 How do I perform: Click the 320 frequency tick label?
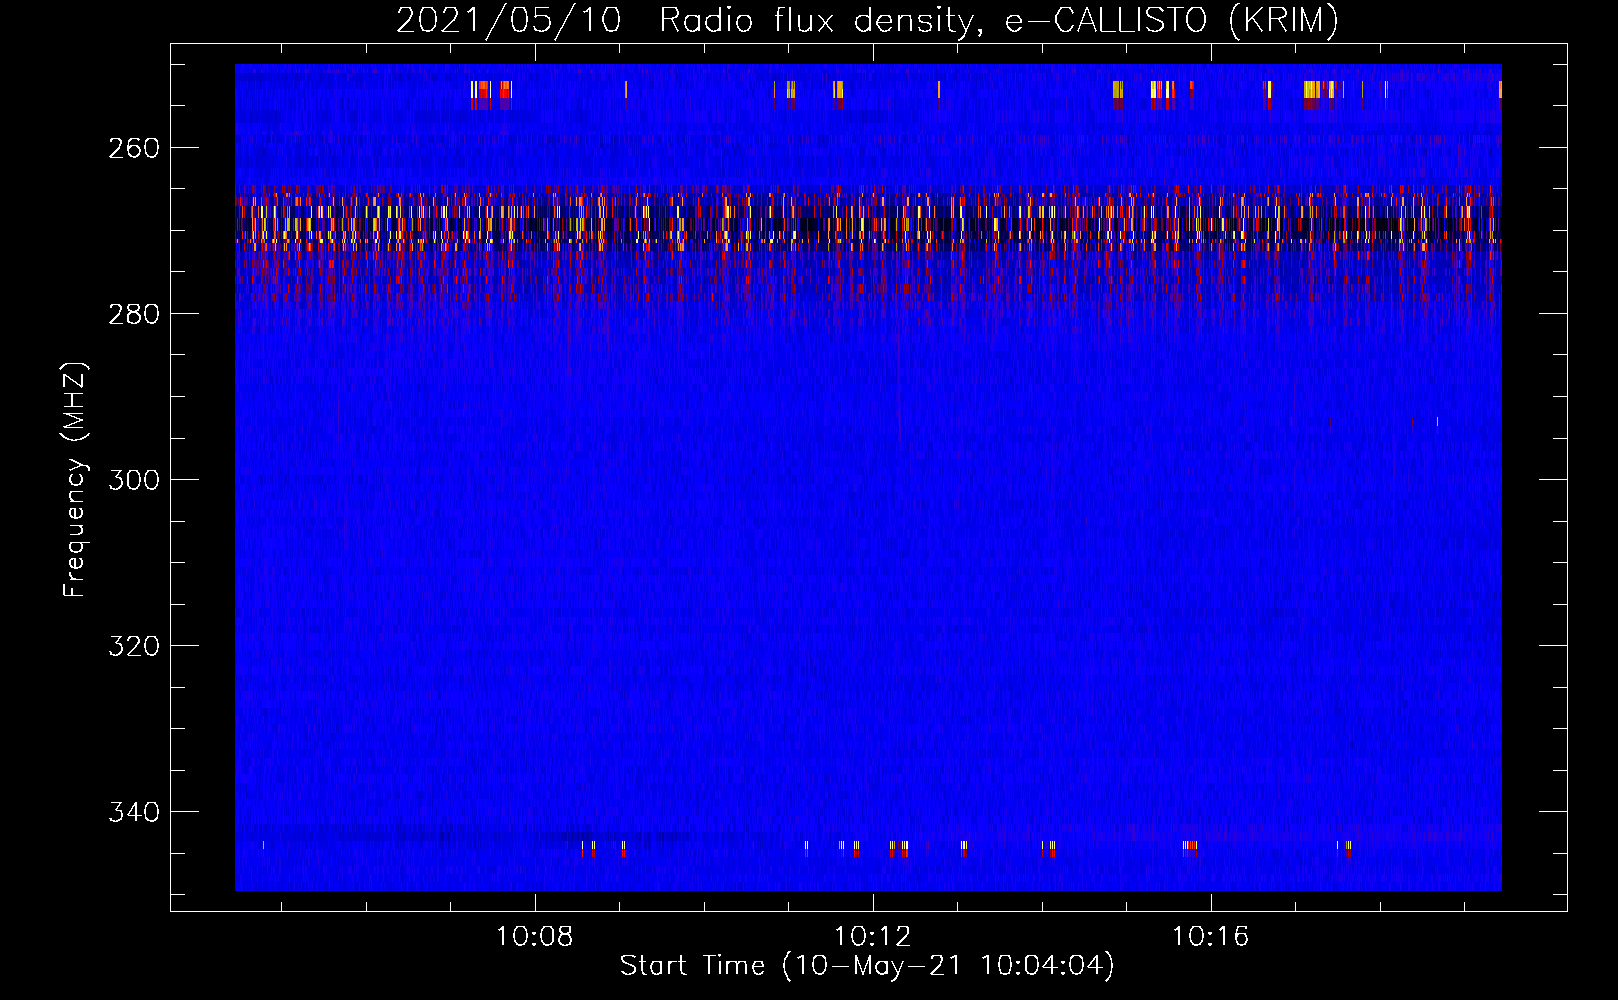[x=133, y=646]
